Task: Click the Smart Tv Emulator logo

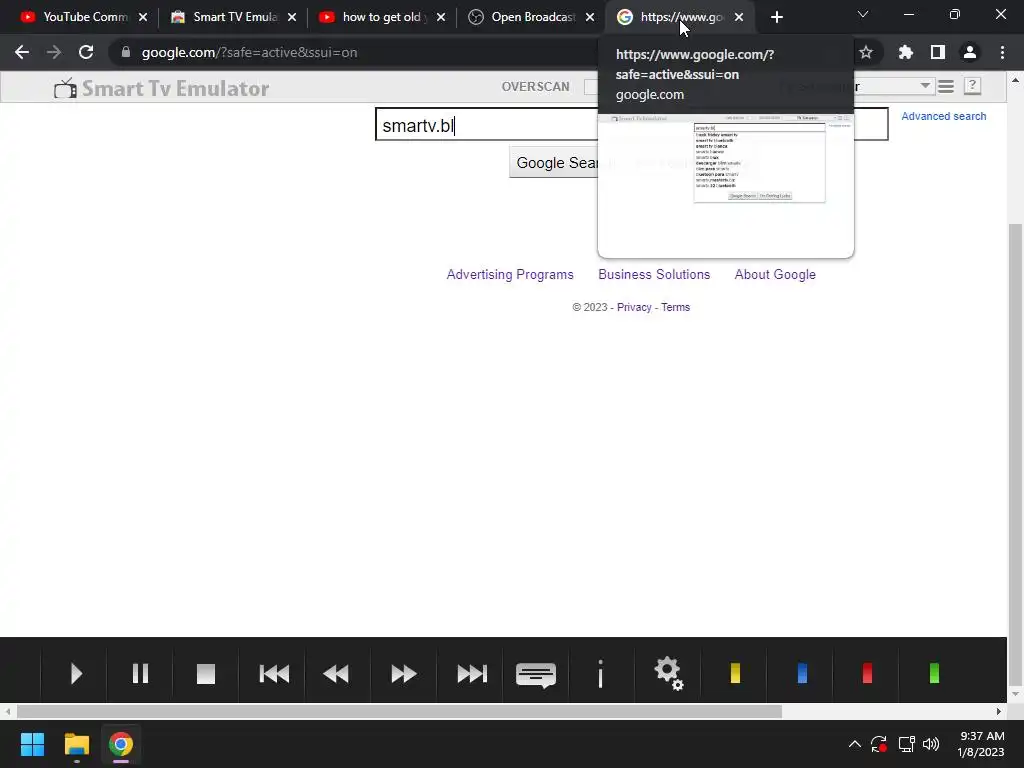Action: 161,88
